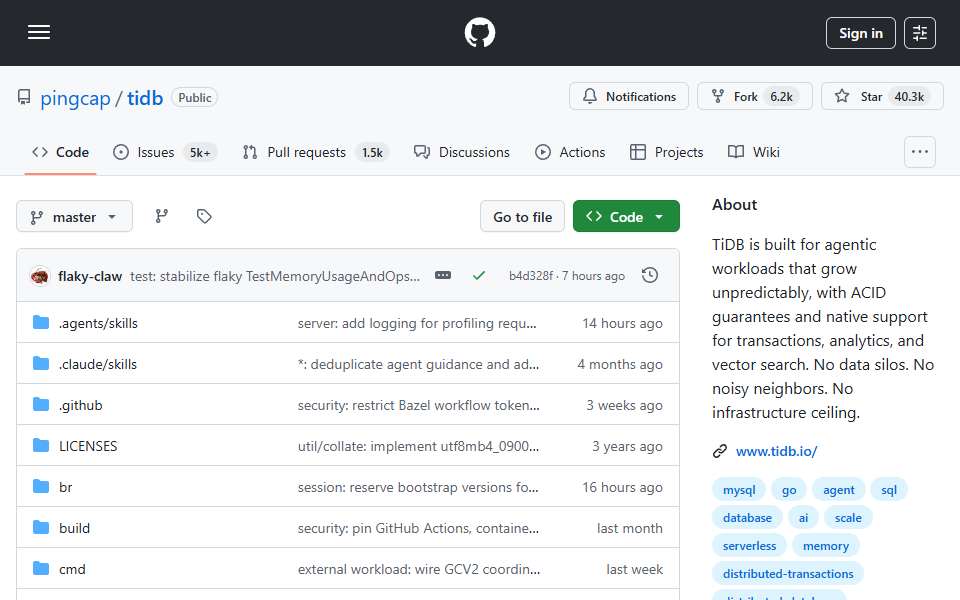Image resolution: width=960 pixels, height=600 pixels.
Task: Open the master branch dropdown
Action: pos(74,217)
